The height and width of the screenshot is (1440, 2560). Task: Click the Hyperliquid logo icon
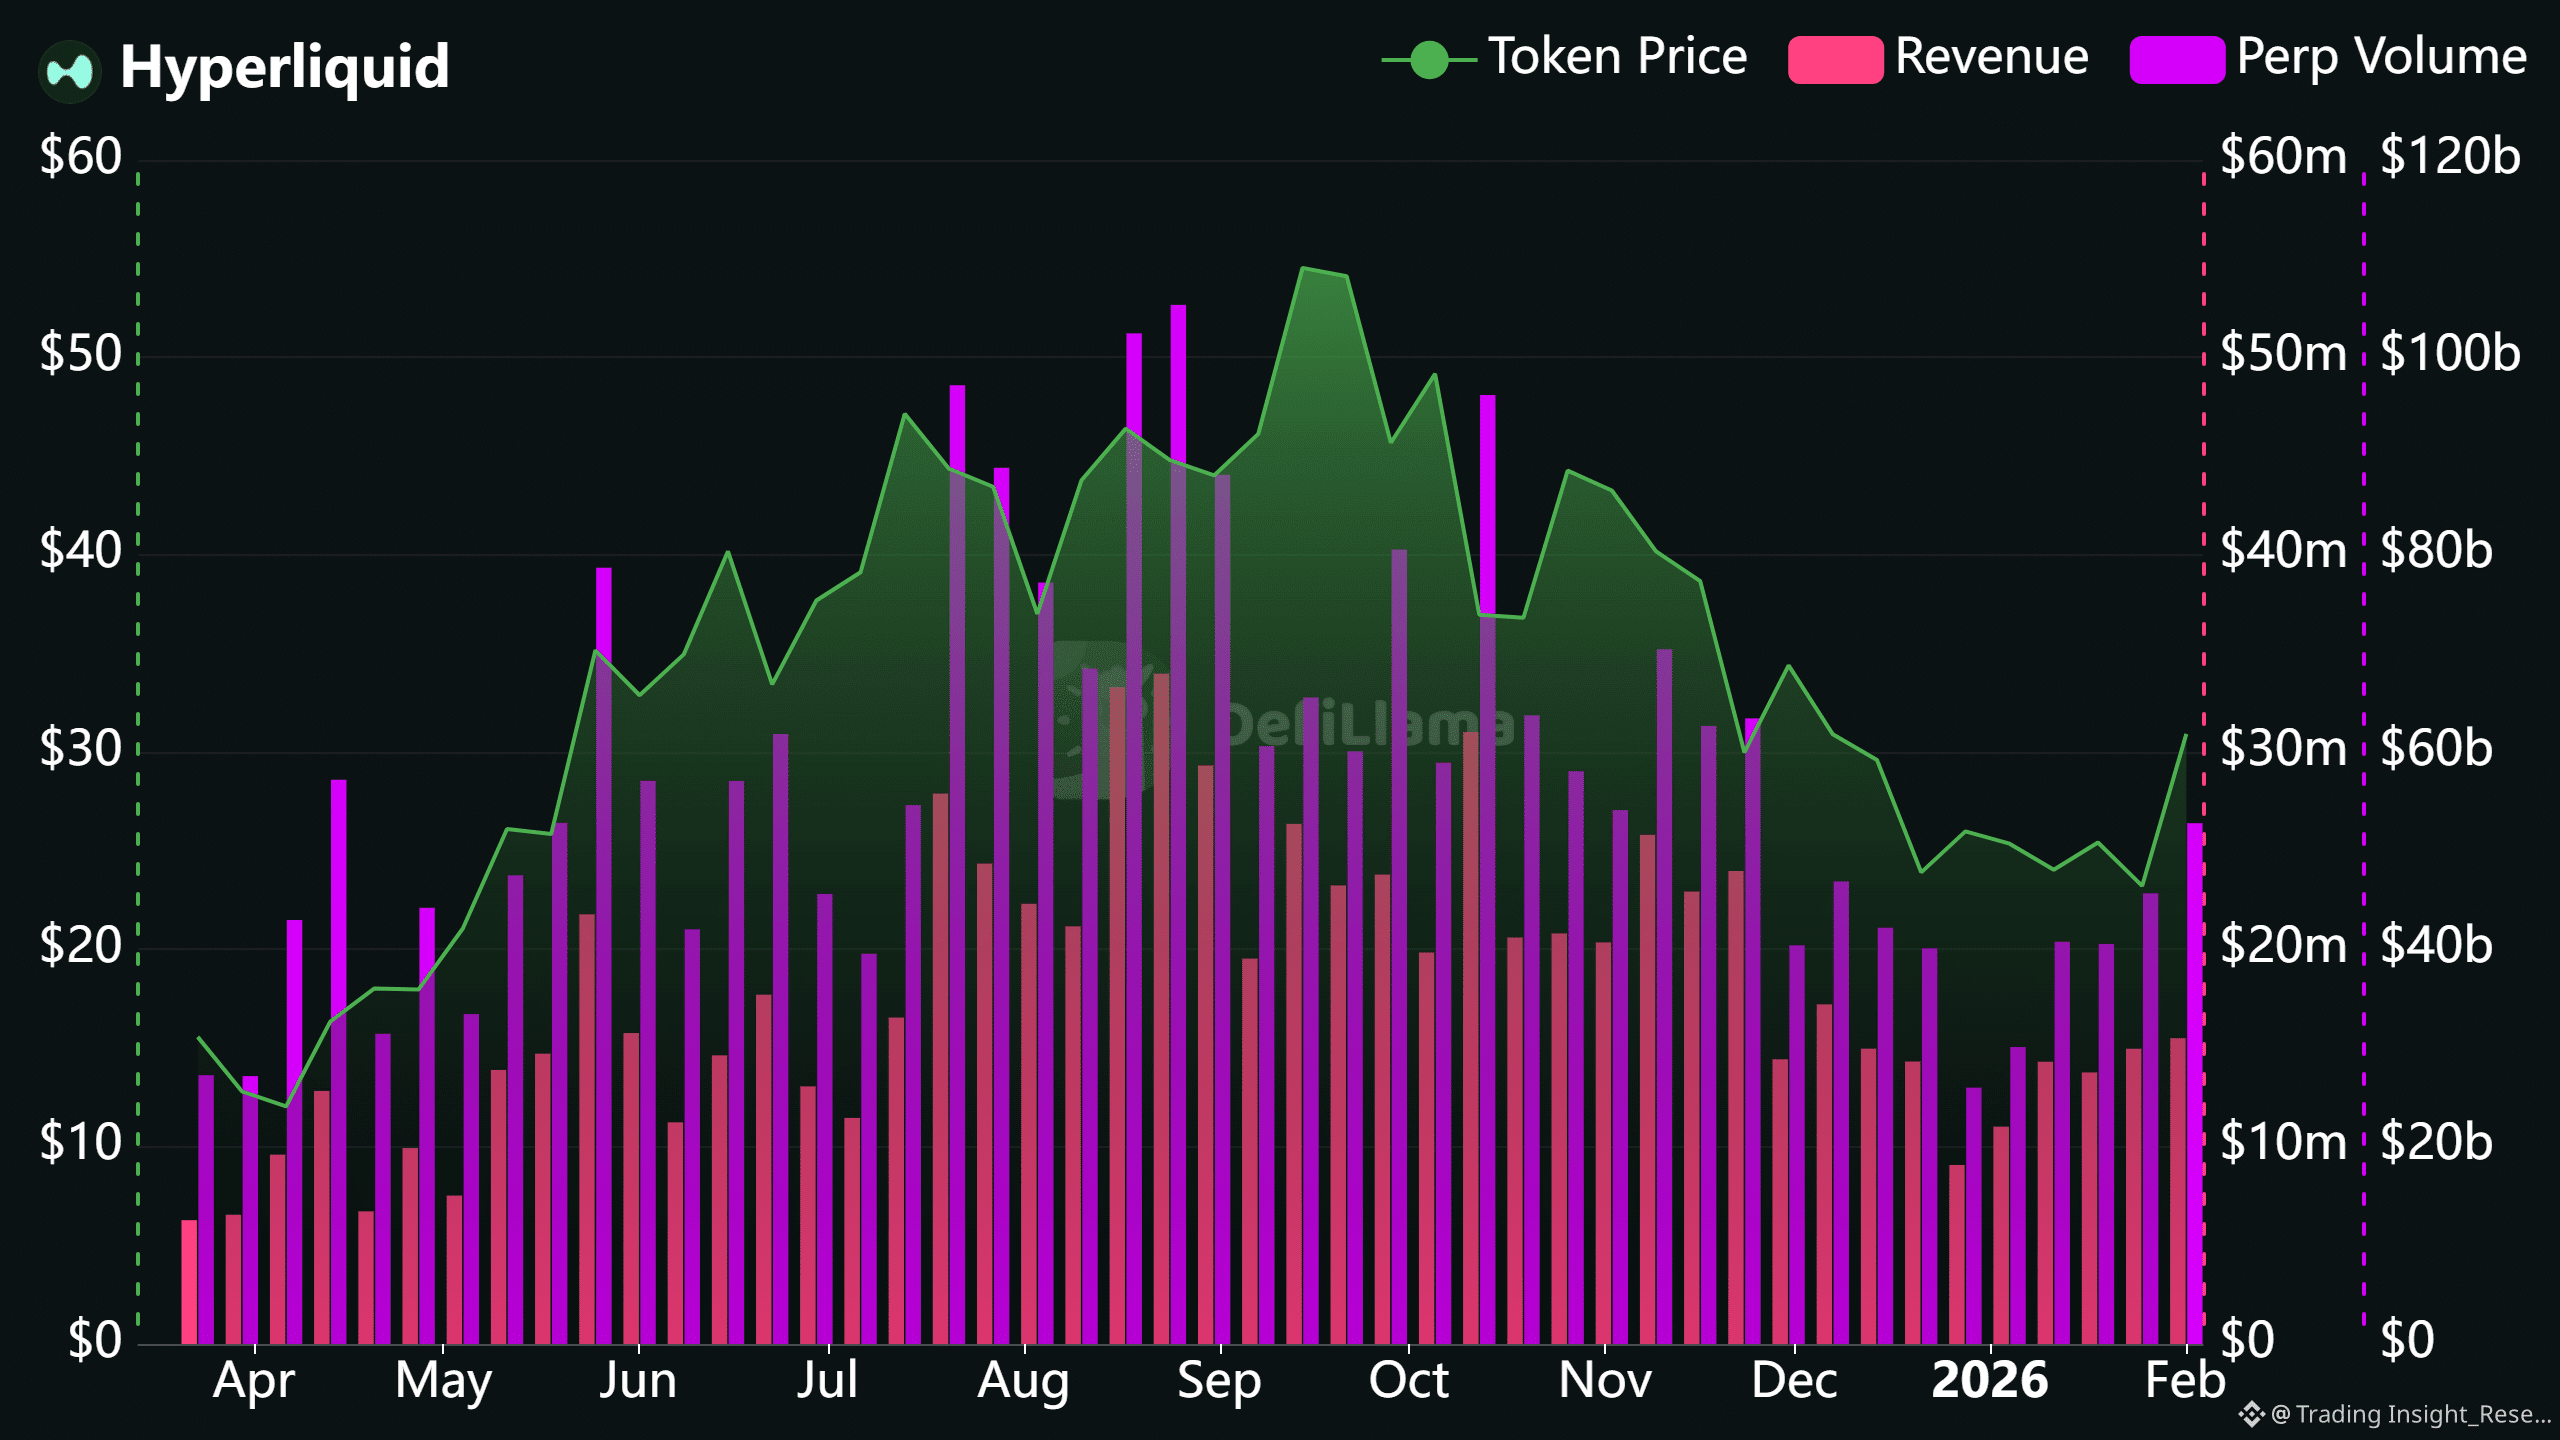pyautogui.click(x=69, y=70)
